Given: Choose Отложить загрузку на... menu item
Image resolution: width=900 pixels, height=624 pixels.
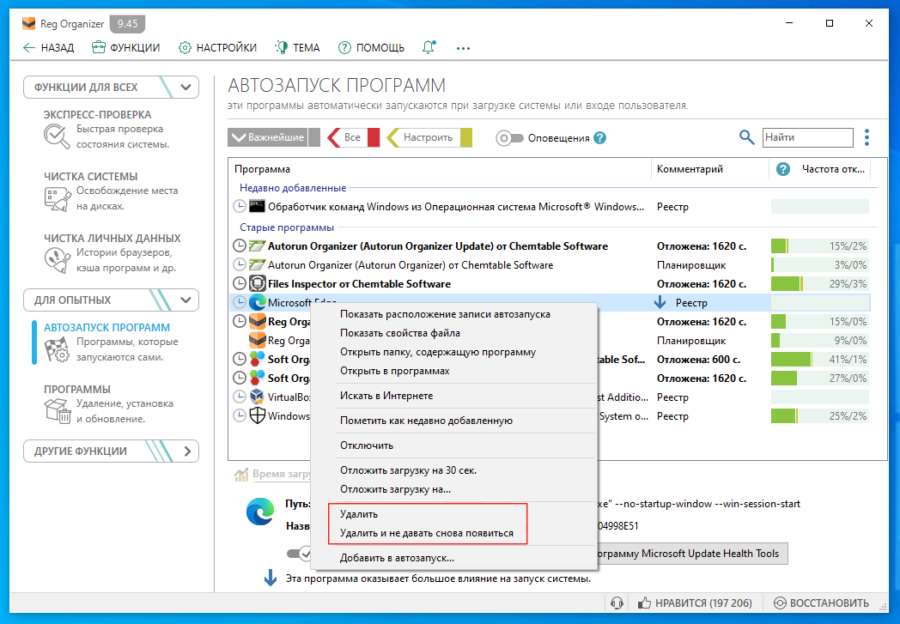Looking at the screenshot, I should [x=395, y=490].
